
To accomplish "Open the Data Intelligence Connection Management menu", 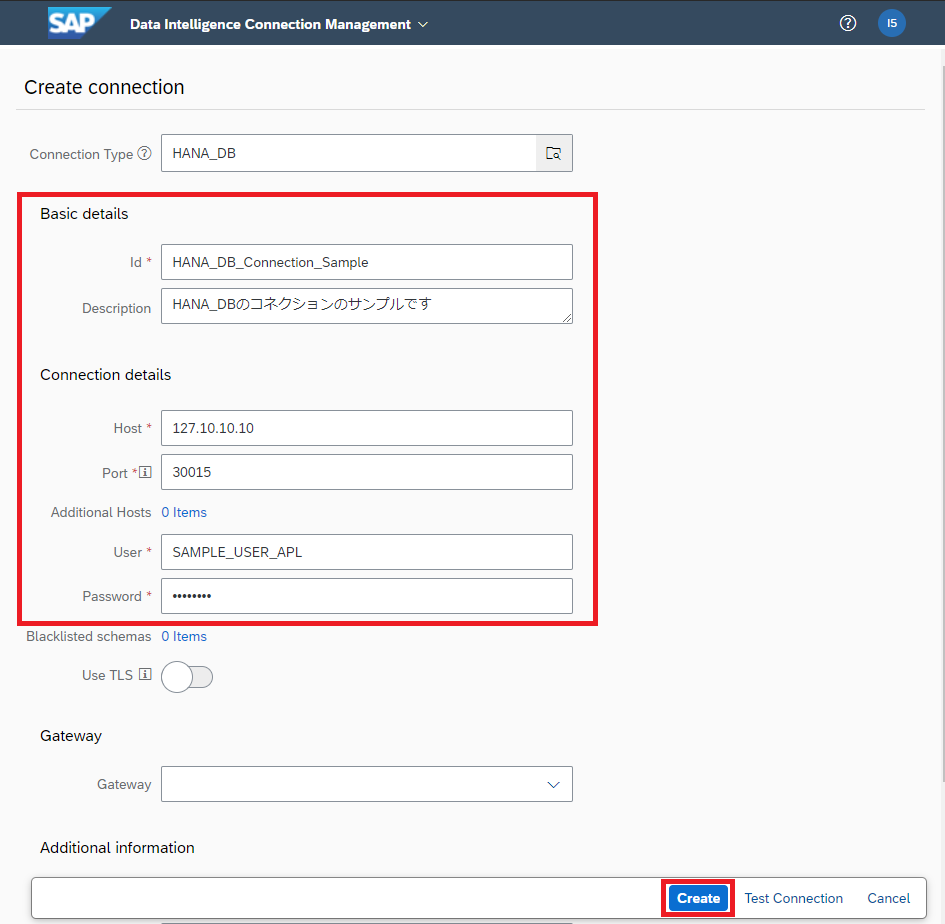I will coord(278,24).
